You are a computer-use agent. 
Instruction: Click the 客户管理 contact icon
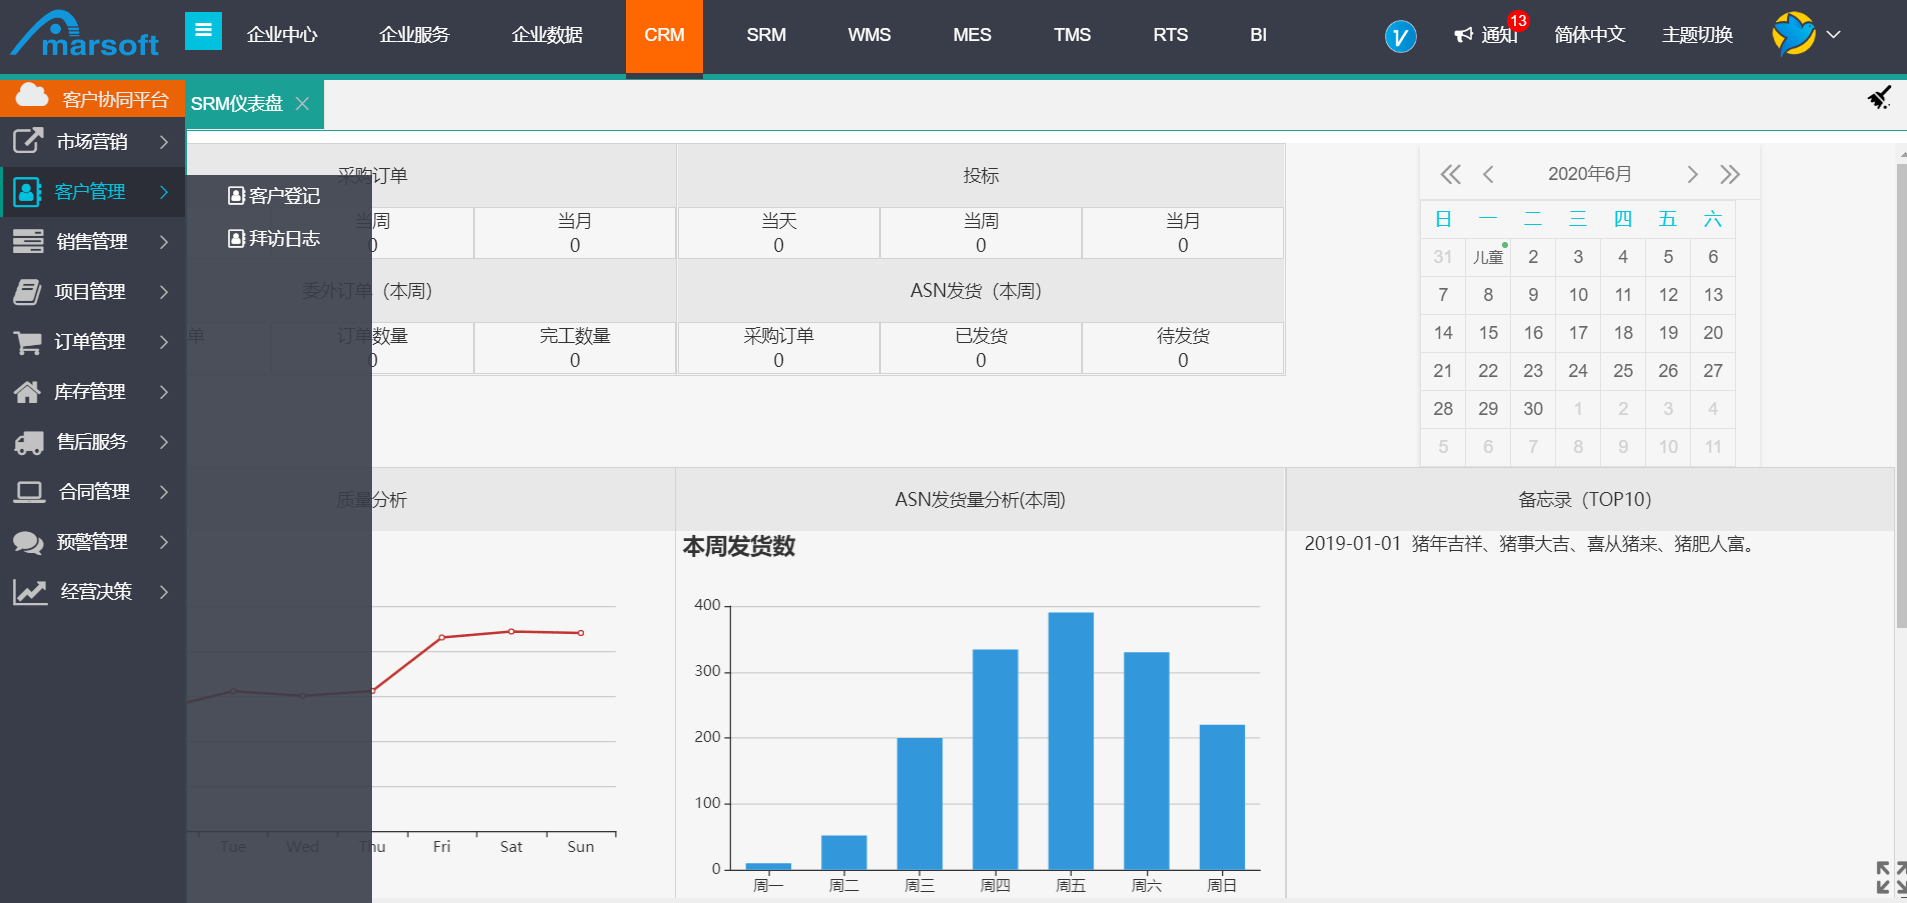(28, 191)
